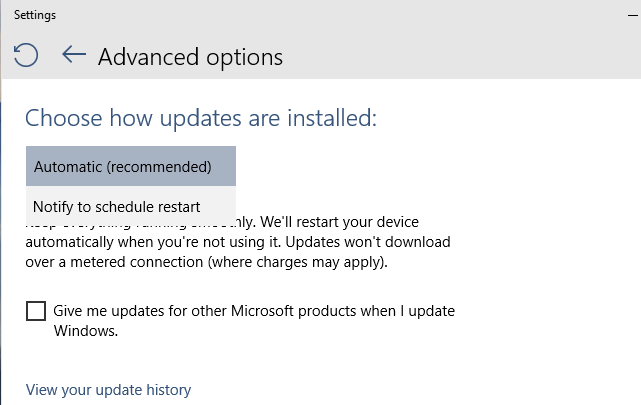Click 'Choose how updates are installed' heading
Viewport: 641px width, 405px height.
pyautogui.click(x=201, y=118)
